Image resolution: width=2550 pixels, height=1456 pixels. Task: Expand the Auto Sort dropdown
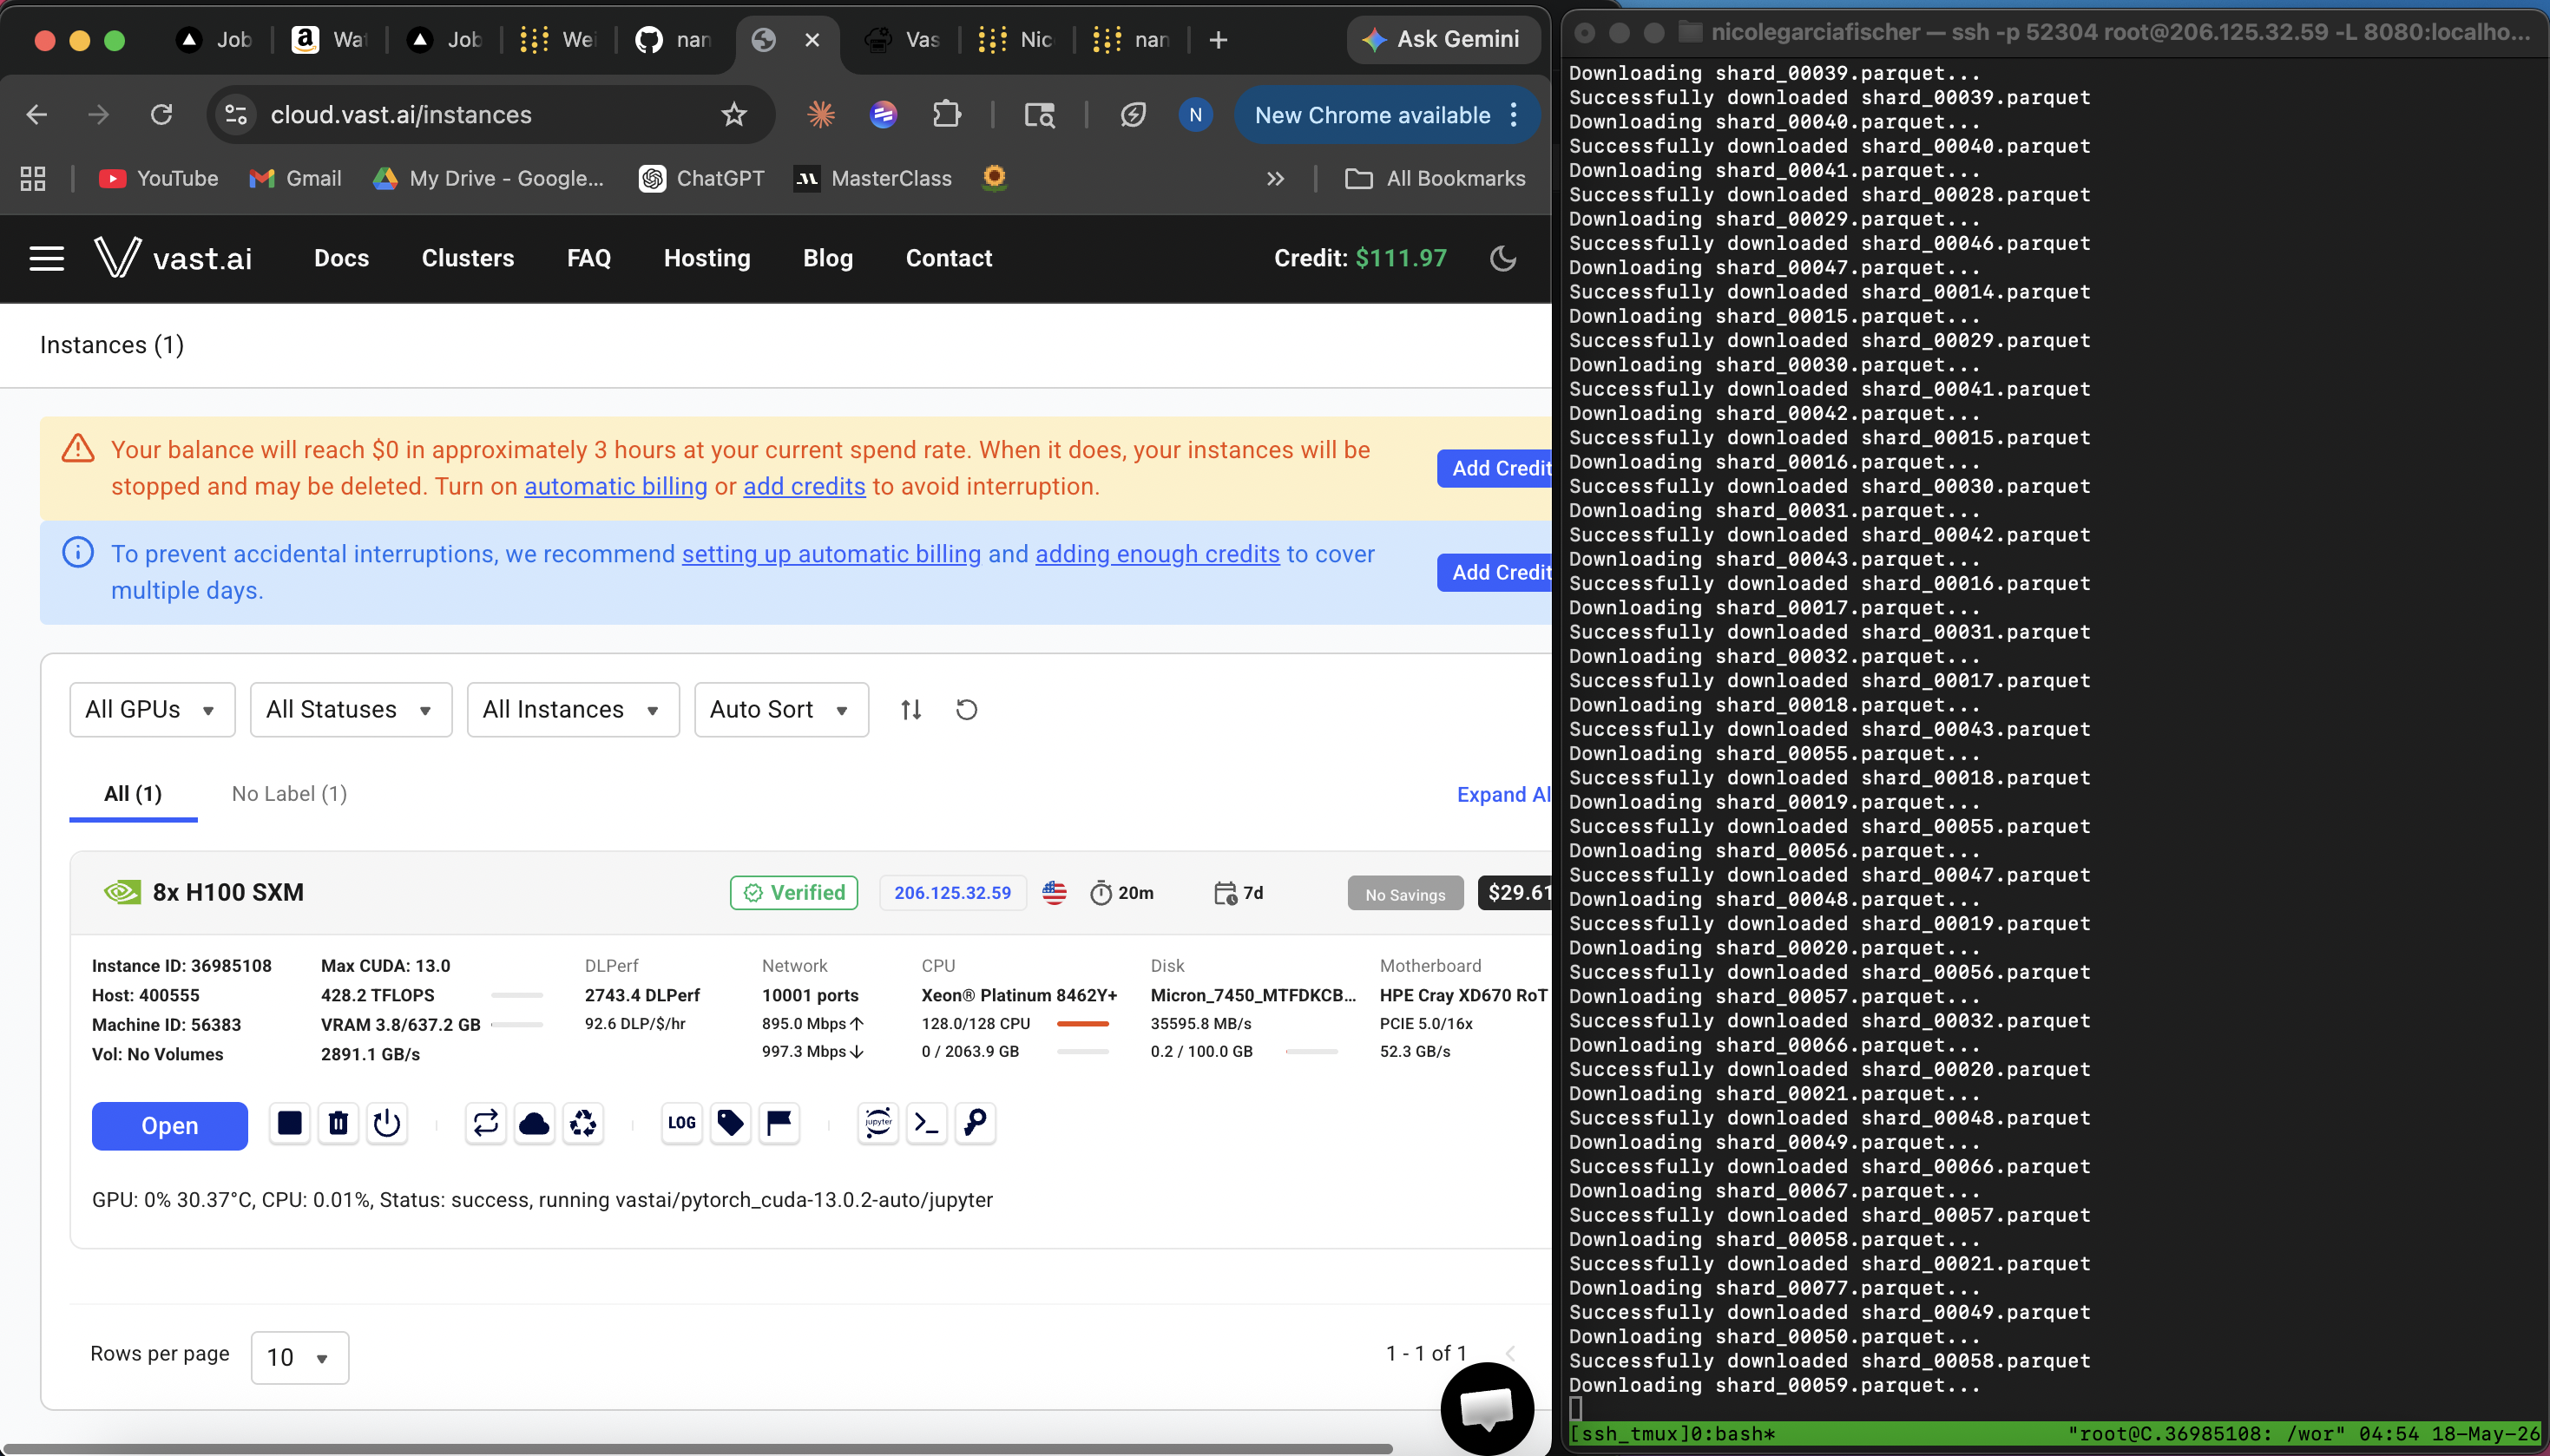click(x=781, y=710)
